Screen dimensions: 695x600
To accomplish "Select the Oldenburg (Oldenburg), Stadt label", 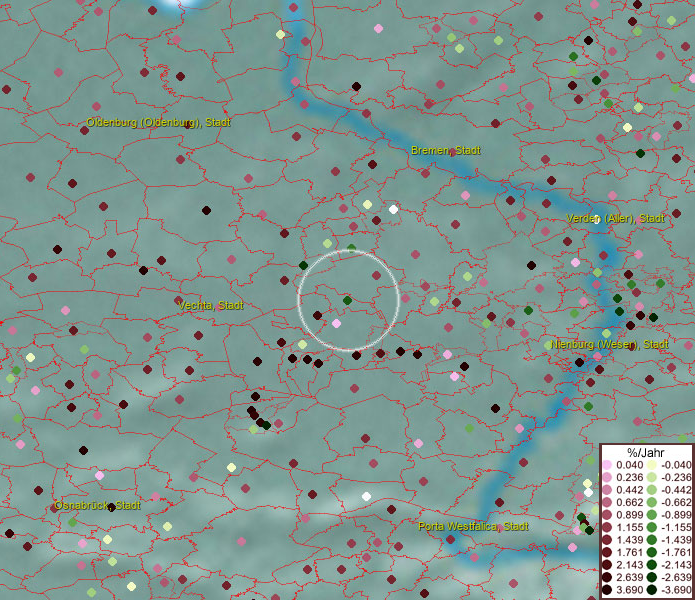I will (x=159, y=122).
